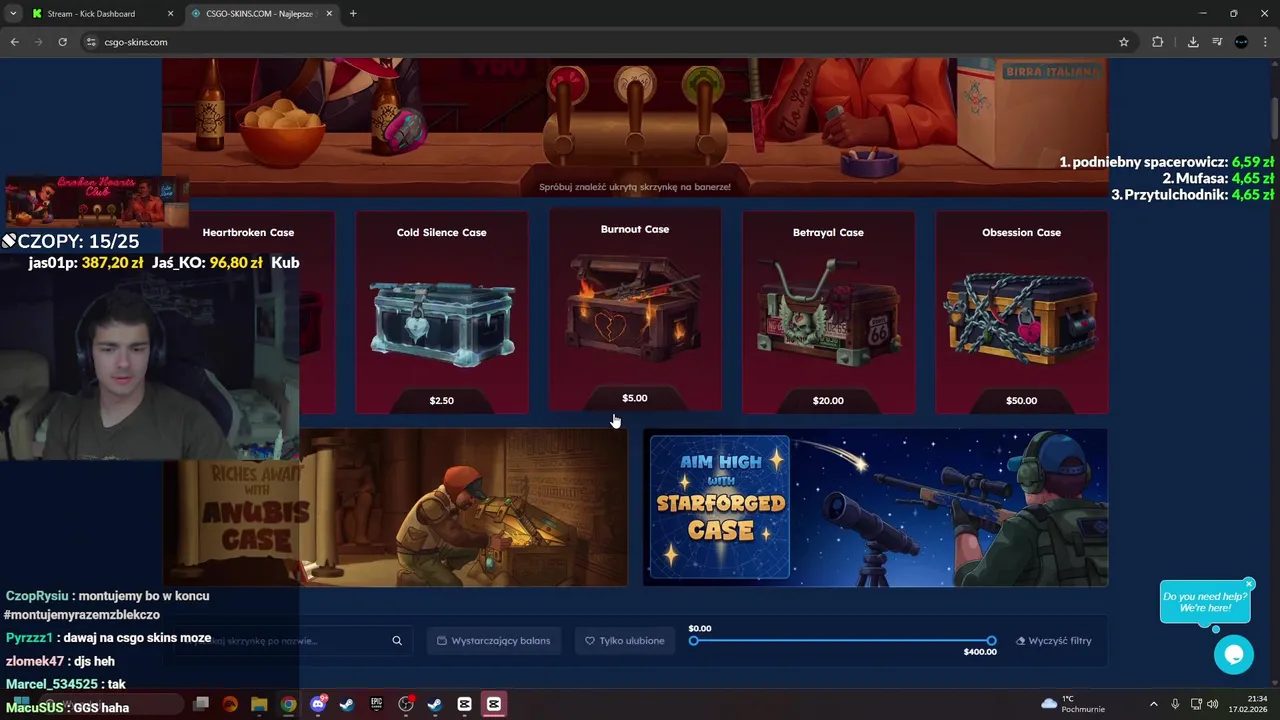The height and width of the screenshot is (720, 1280).
Task: Click the Heartbroken Case title
Action: point(248,232)
